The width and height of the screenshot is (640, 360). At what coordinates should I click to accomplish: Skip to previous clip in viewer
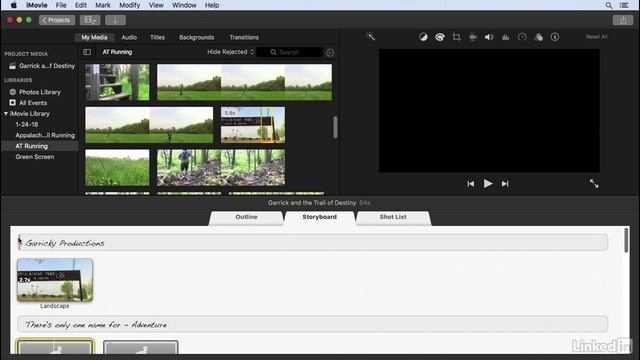(471, 184)
